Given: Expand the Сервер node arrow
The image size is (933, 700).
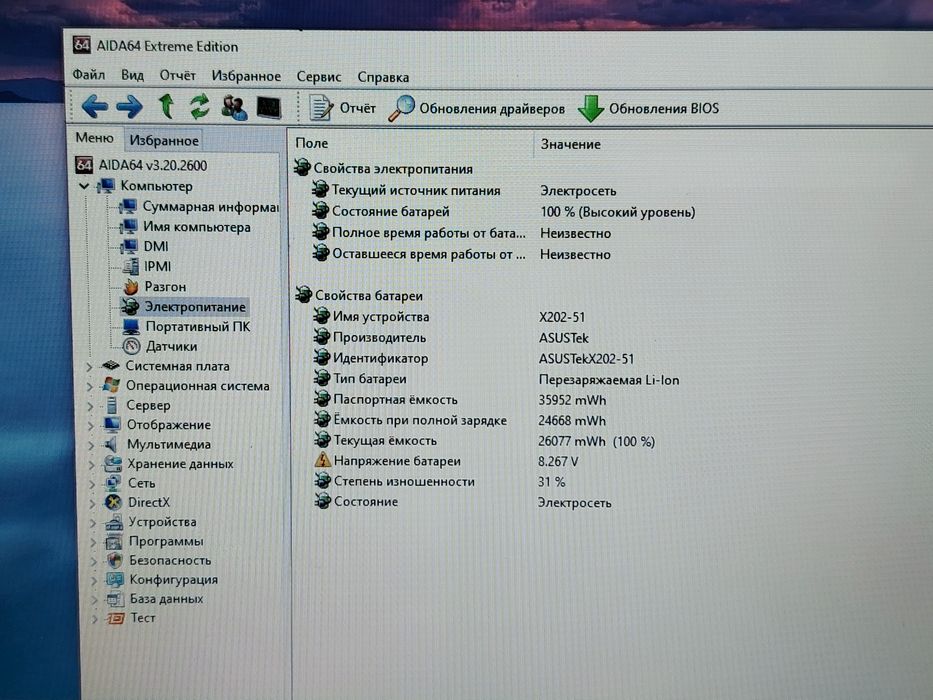Looking at the screenshot, I should 90,407.
